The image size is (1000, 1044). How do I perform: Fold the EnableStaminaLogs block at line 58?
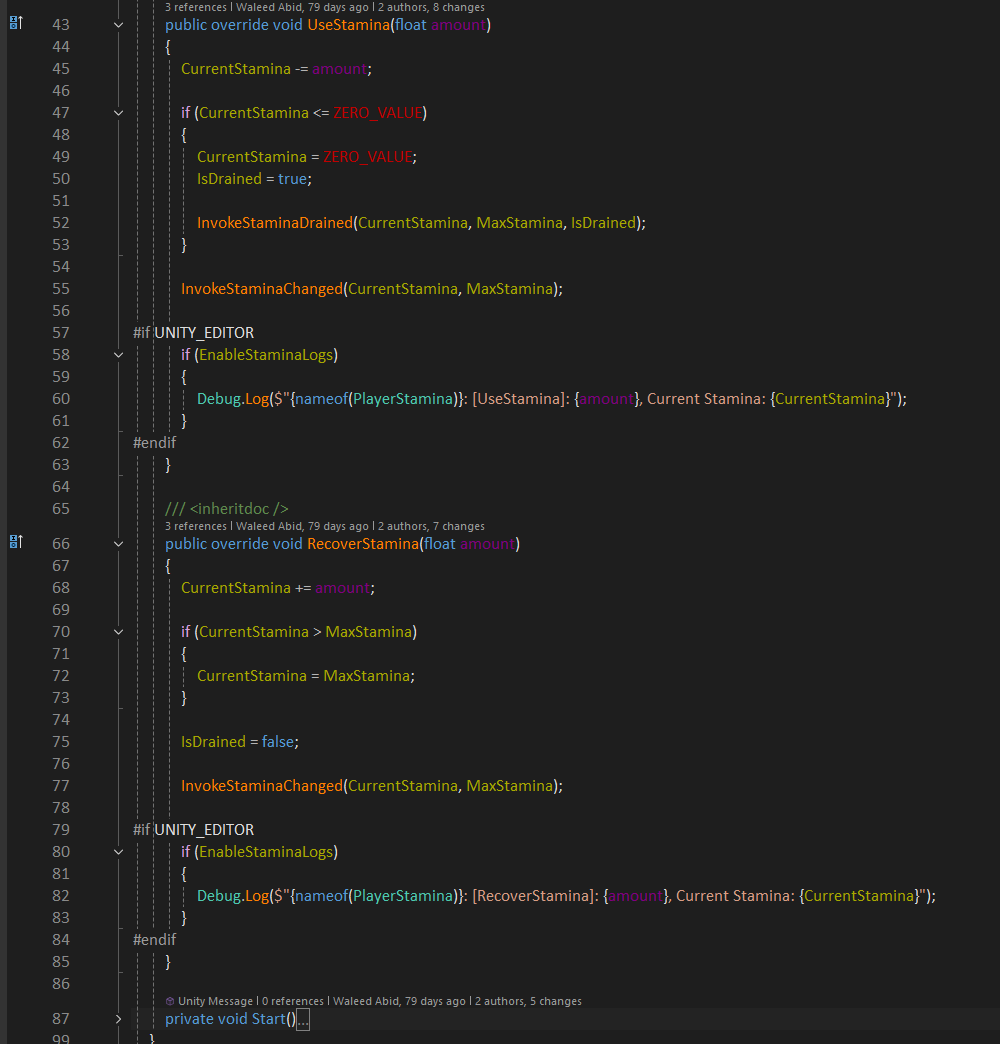[119, 355]
